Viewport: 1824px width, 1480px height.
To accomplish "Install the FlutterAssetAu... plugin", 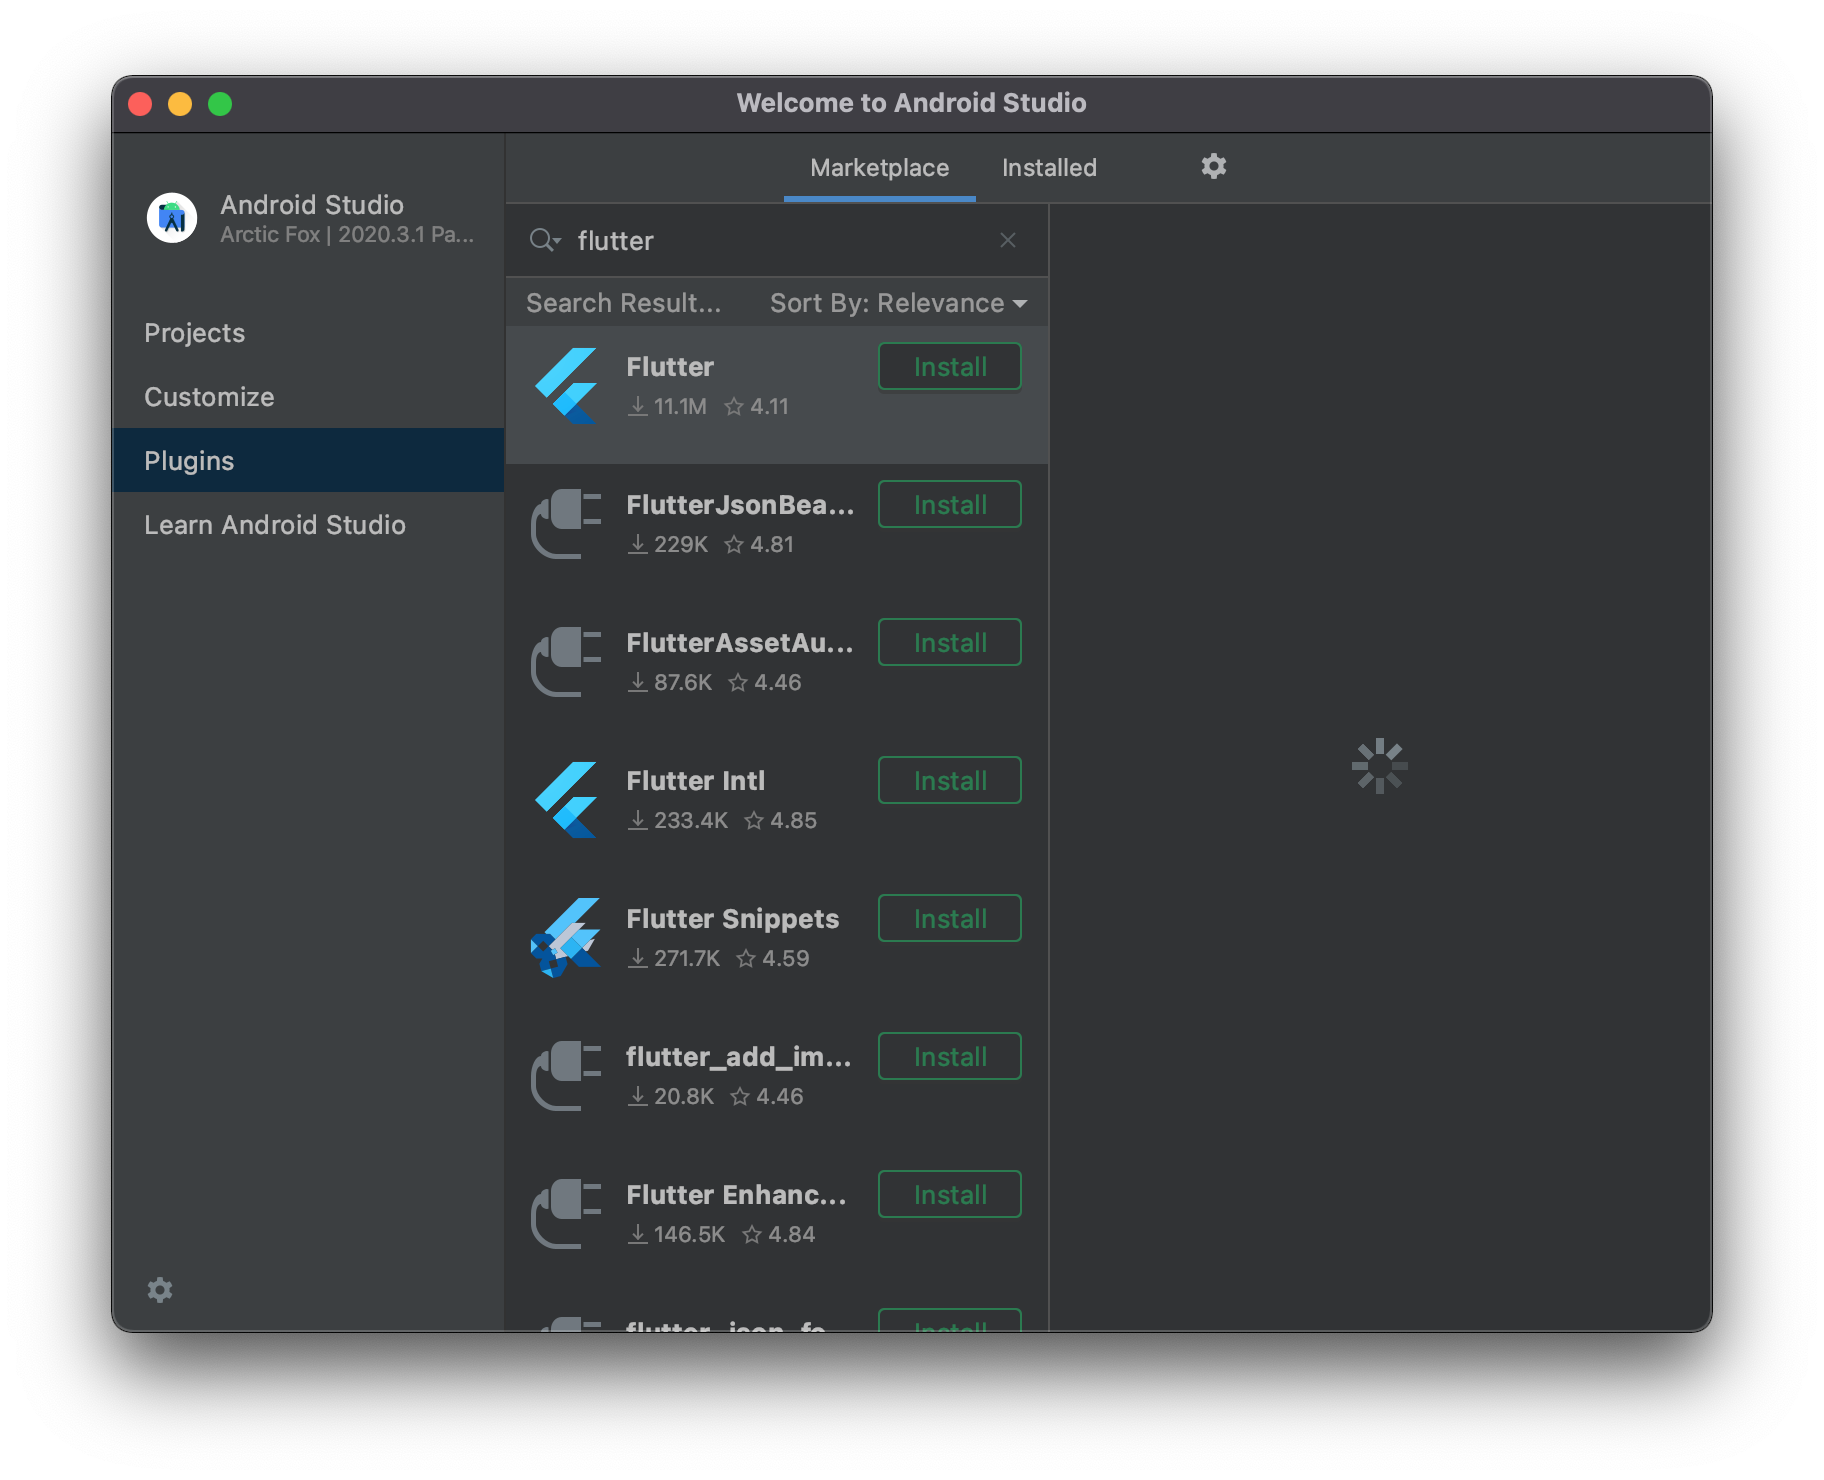I will pyautogui.click(x=950, y=642).
